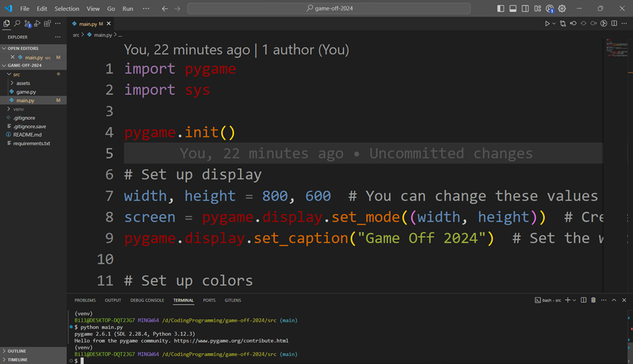
Task: Split the terminal panel
Action: (x=583, y=300)
